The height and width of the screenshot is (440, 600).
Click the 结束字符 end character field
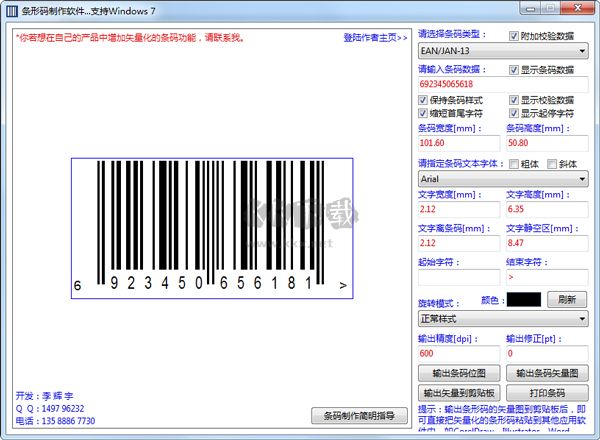[x=547, y=277]
